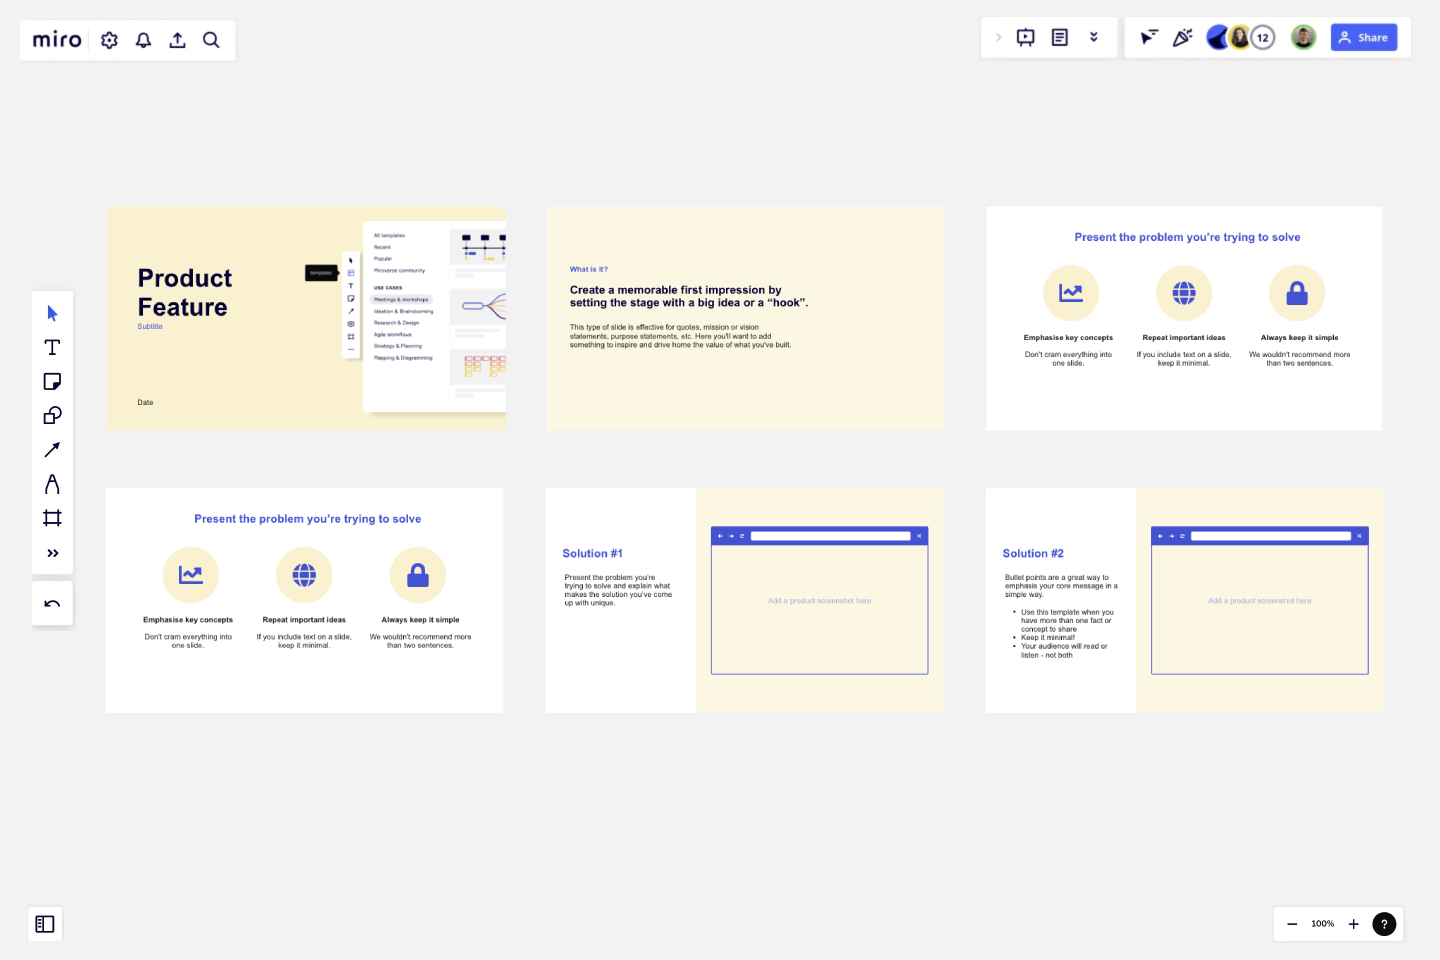Viewport: 1440px width, 960px height.
Task: Open the collaborators list showing 12
Action: 1262,37
